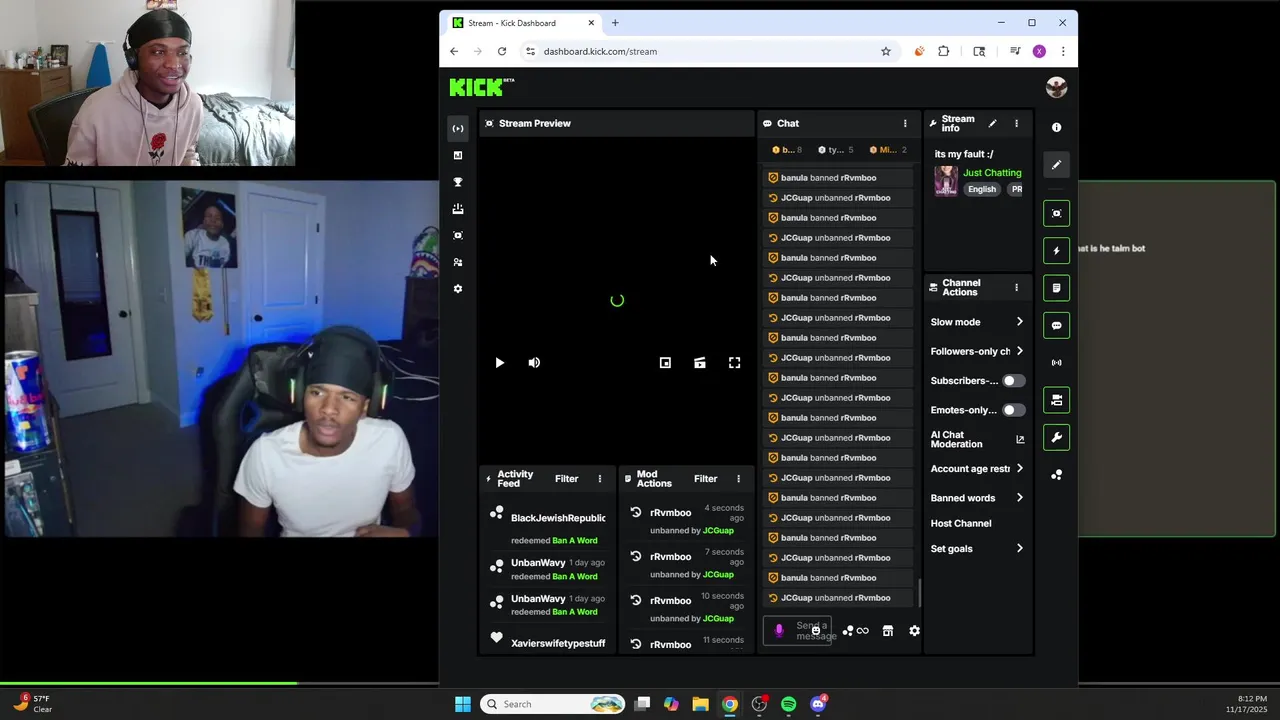Viewport: 1280px width, 720px height.
Task: Open Just Chatting category link
Action: click(992, 173)
